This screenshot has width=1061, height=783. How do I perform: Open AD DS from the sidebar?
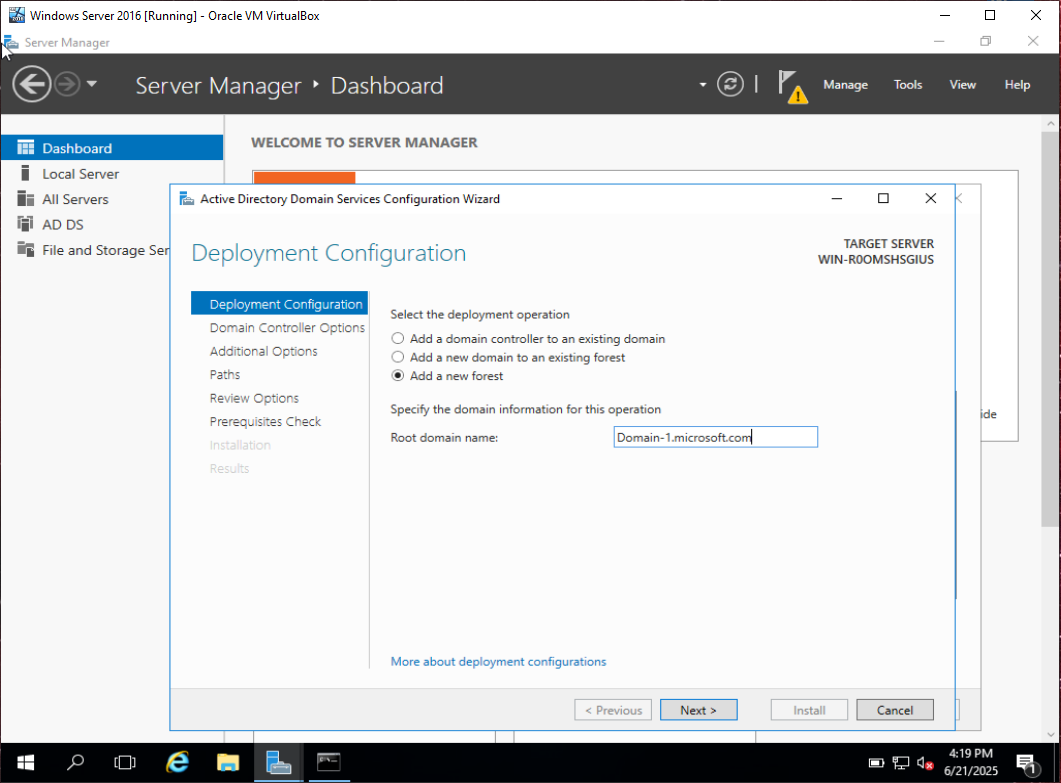(63, 225)
